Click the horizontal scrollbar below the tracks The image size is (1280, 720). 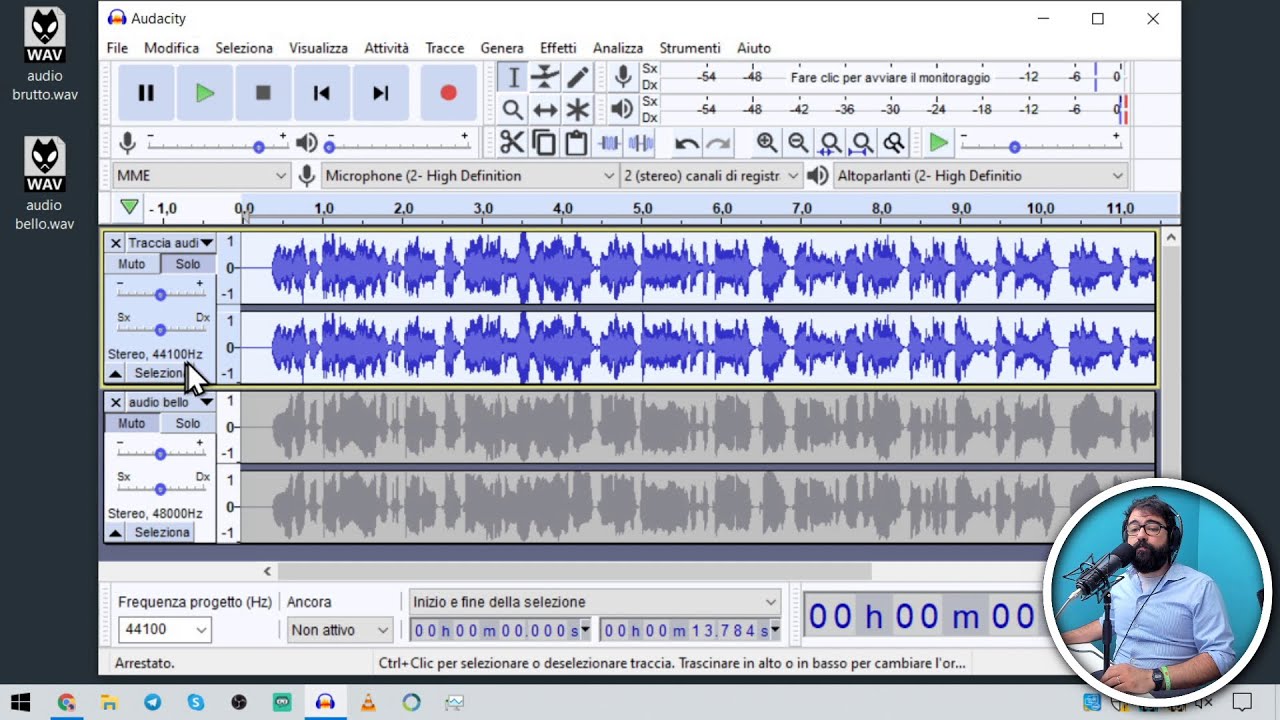574,571
